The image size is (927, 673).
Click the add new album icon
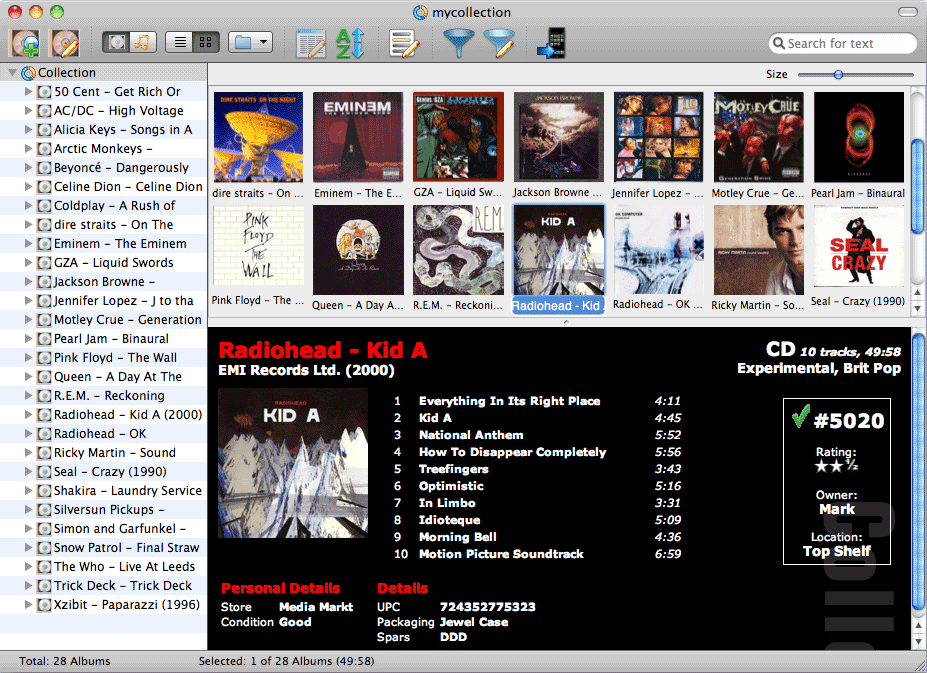24,43
